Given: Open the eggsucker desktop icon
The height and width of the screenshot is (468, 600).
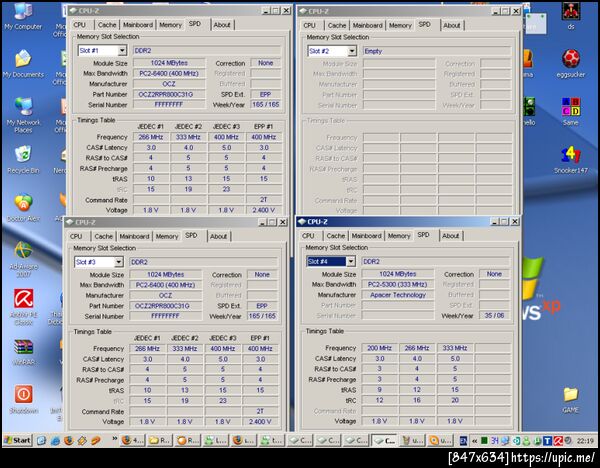Looking at the screenshot, I should pyautogui.click(x=570, y=59).
